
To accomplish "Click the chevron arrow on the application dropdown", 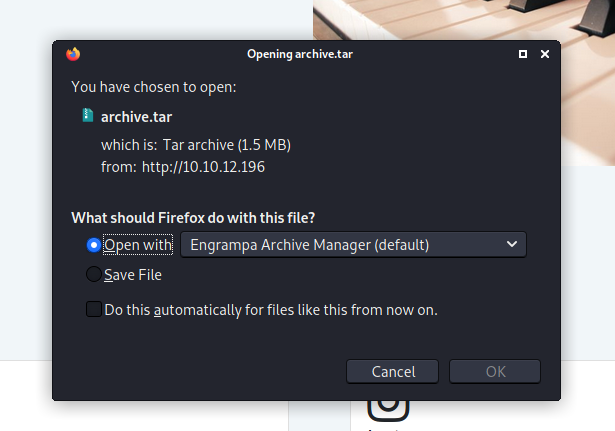I will [512, 245].
